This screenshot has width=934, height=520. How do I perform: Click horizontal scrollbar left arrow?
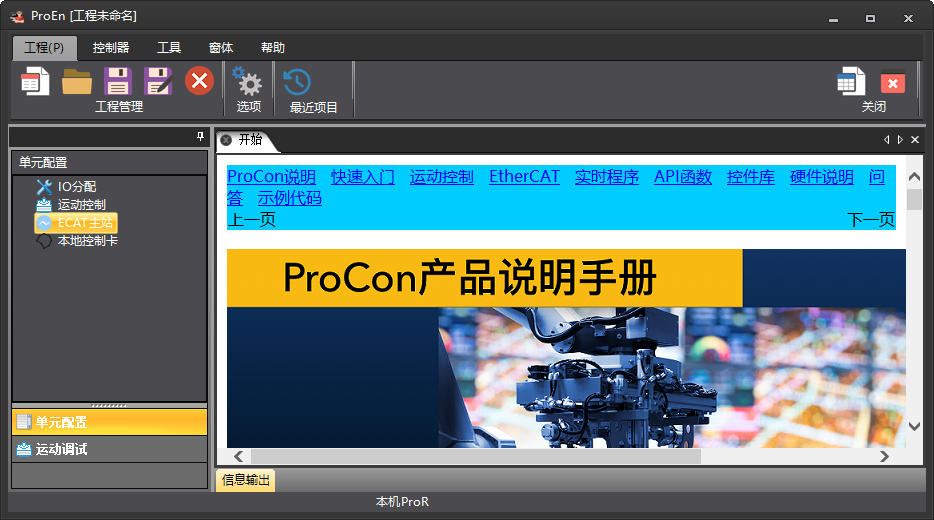pyautogui.click(x=238, y=456)
